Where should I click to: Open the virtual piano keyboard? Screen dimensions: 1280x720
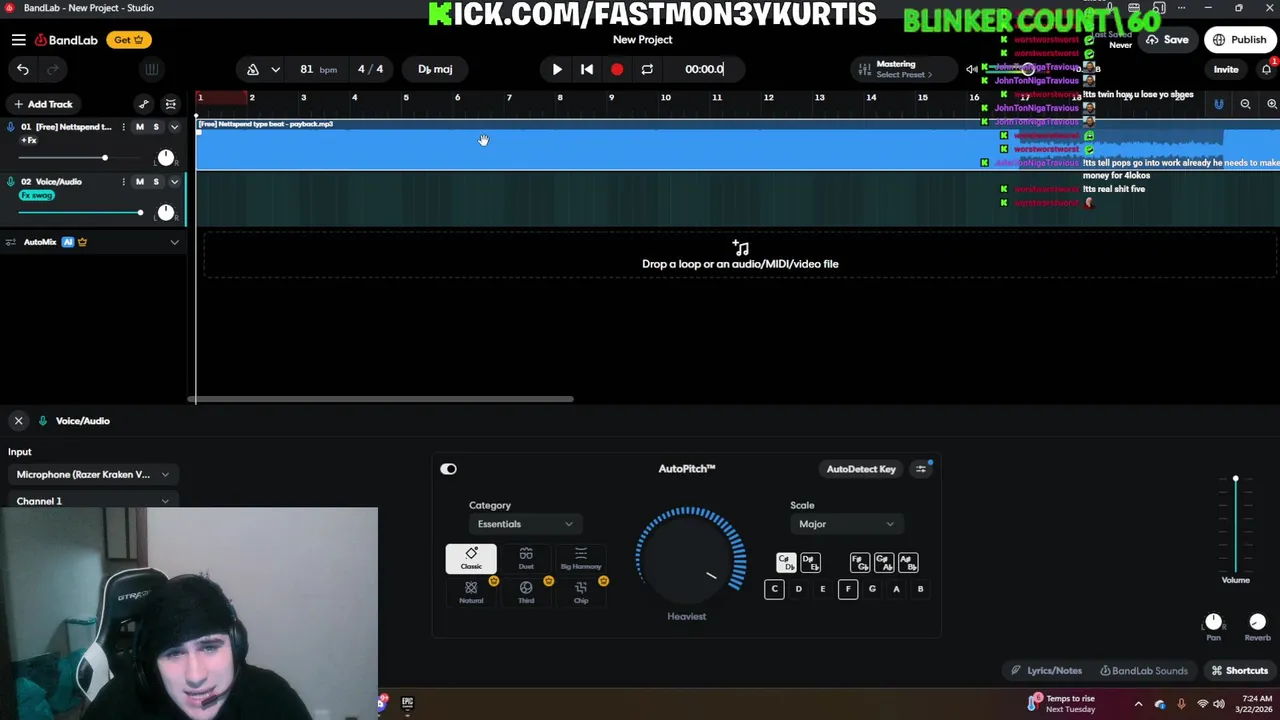click(x=151, y=69)
